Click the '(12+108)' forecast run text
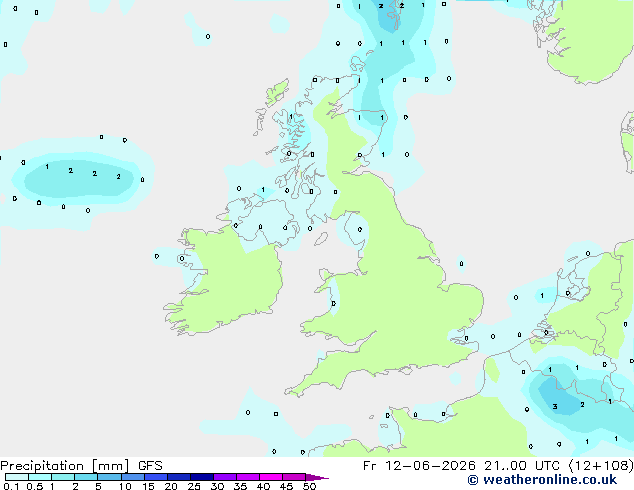634x490 pixels. pyautogui.click(x=601, y=466)
